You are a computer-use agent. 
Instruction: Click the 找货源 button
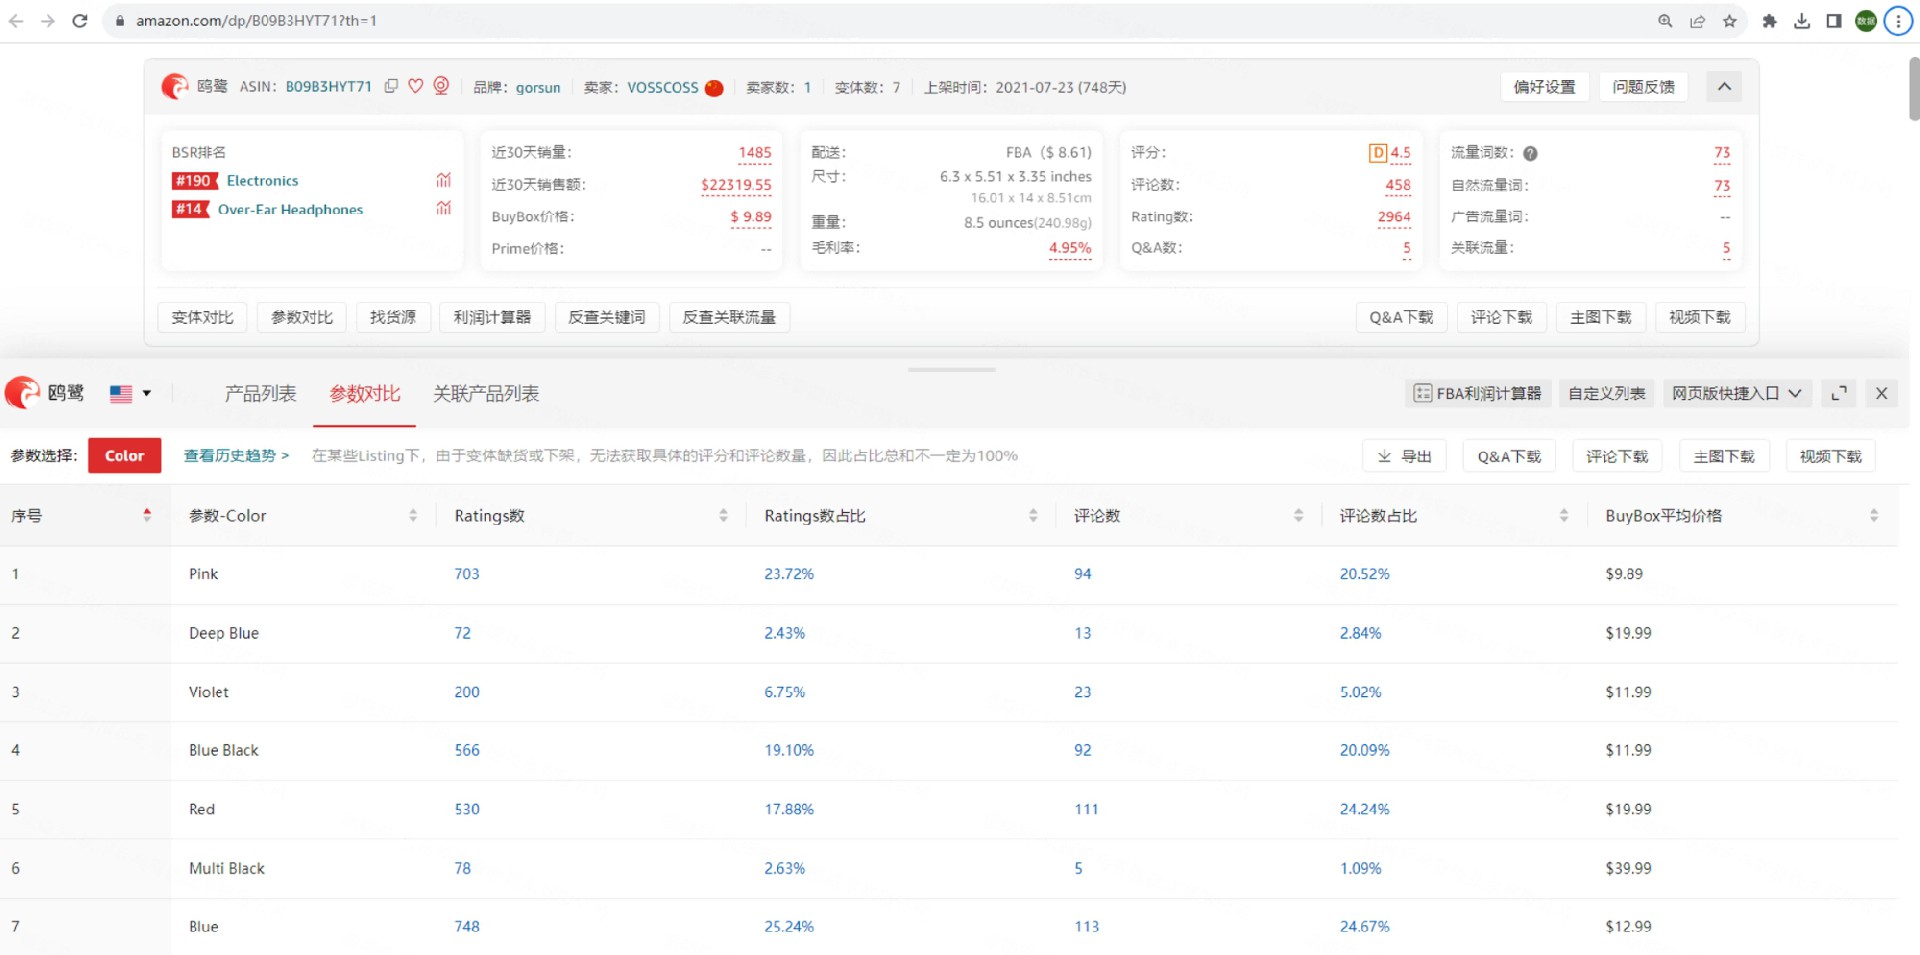coord(393,317)
